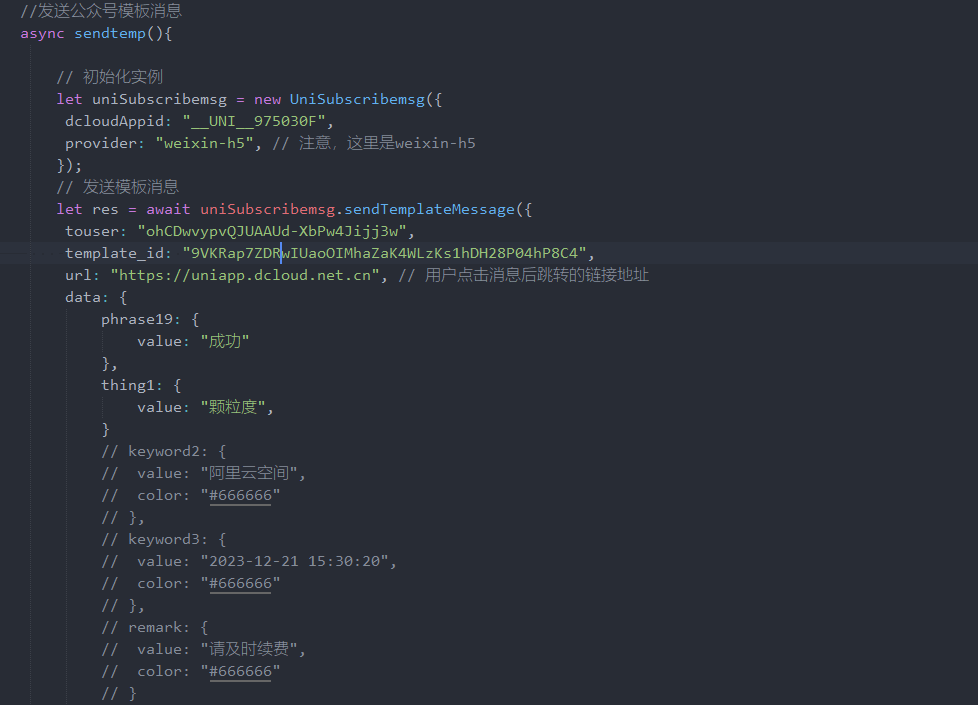Click the sendtemp function name

tap(110, 33)
